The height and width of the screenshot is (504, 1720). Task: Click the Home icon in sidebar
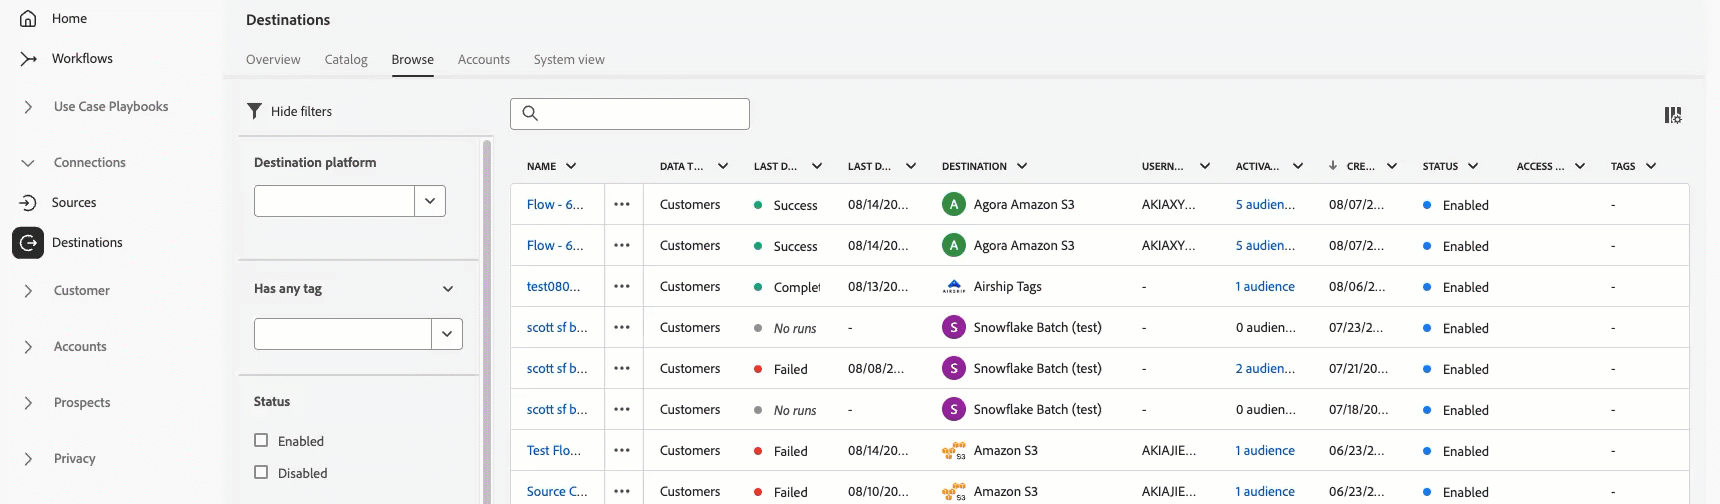(28, 19)
